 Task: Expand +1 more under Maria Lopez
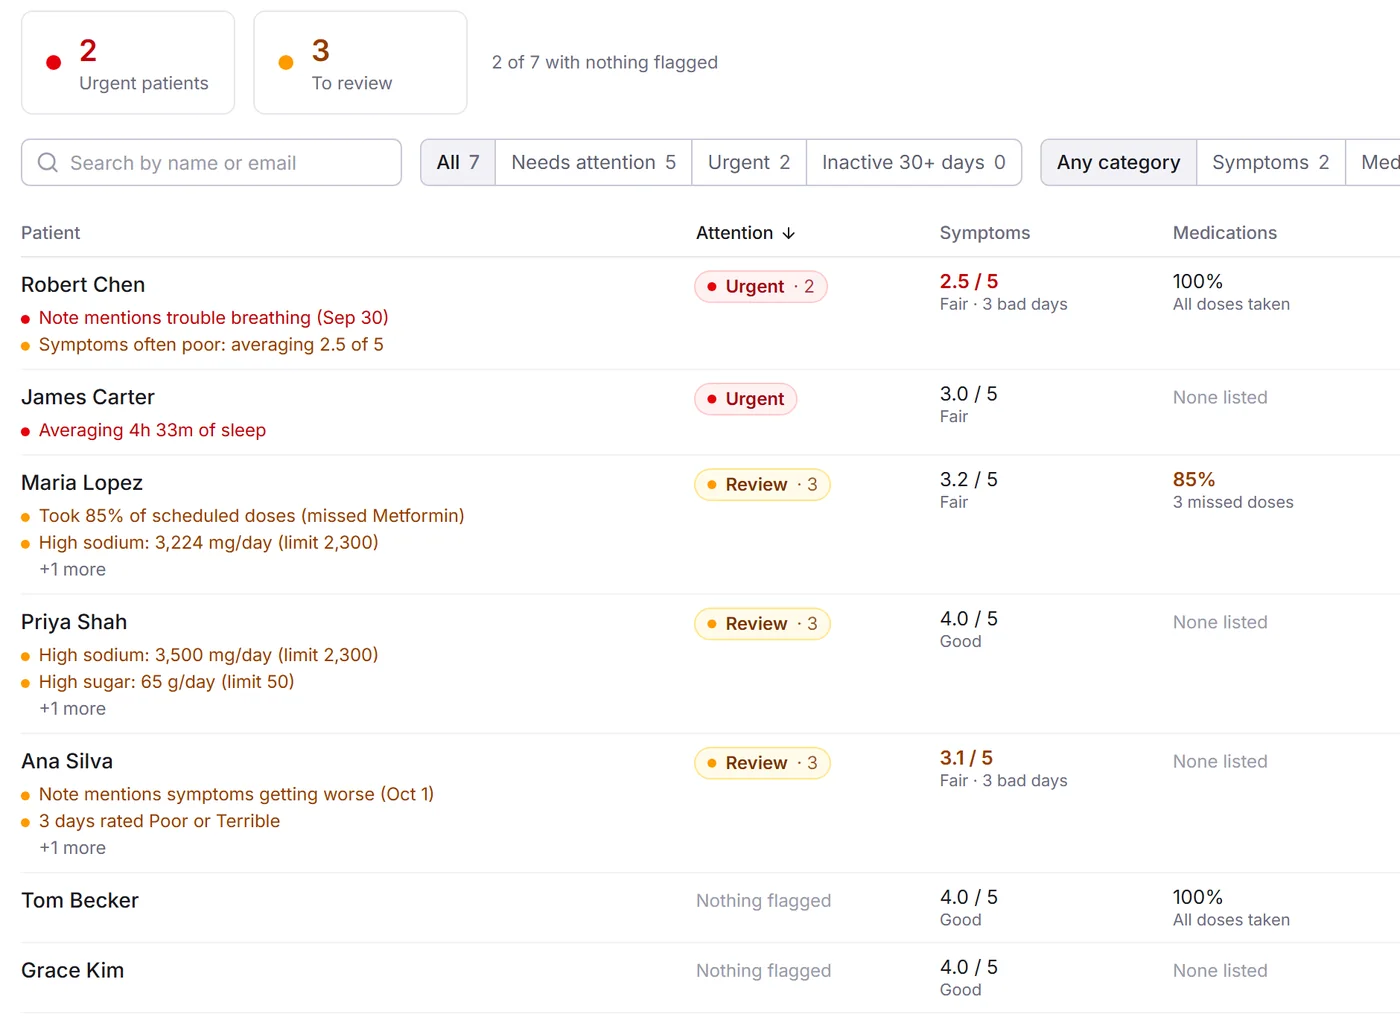[72, 569]
